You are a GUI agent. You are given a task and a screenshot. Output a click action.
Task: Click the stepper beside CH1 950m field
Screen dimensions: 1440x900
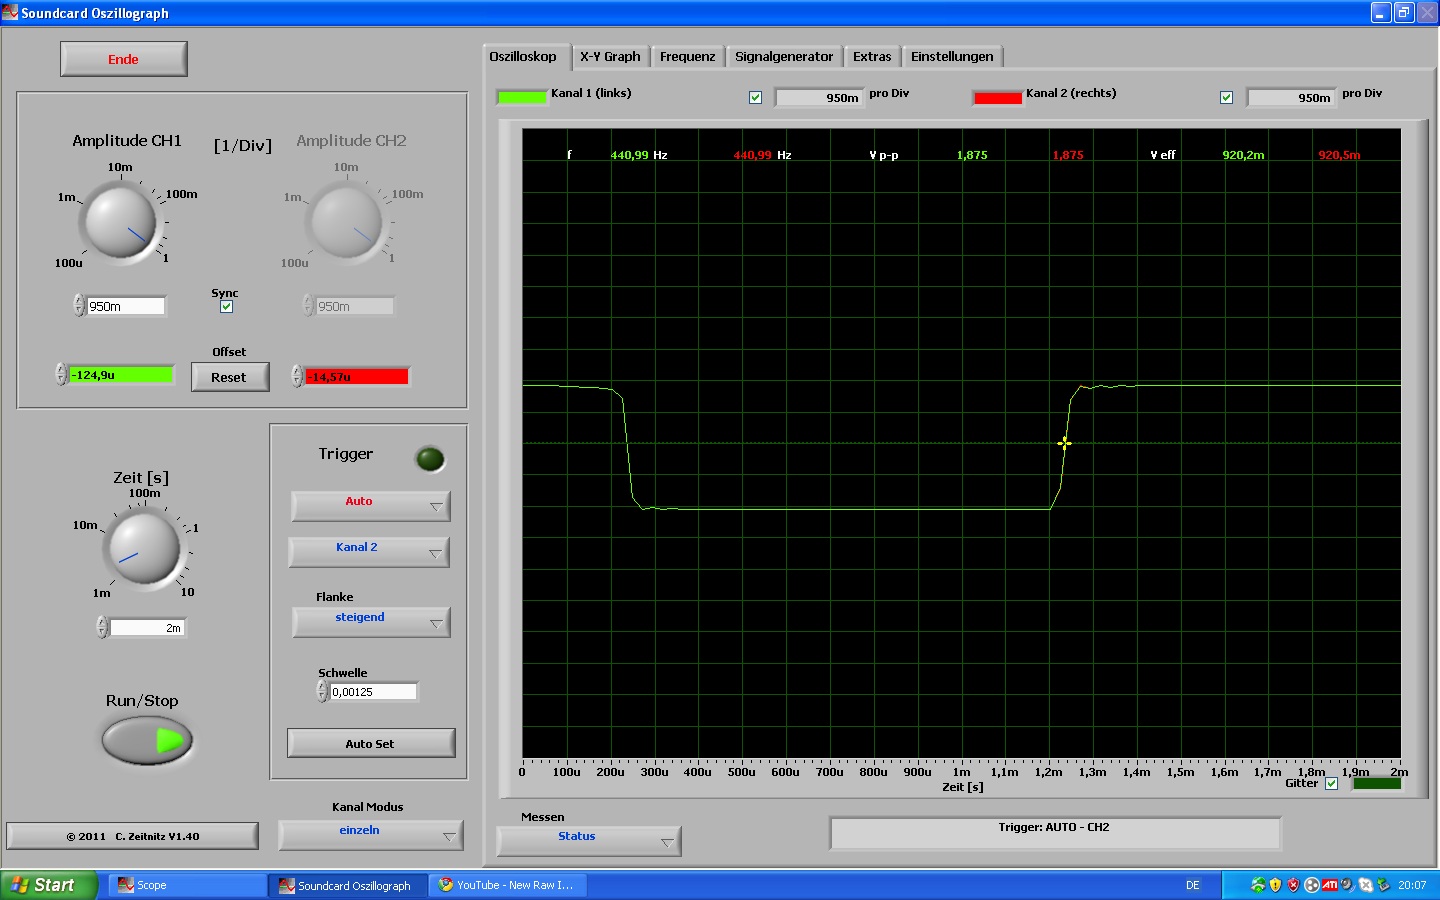(x=79, y=306)
